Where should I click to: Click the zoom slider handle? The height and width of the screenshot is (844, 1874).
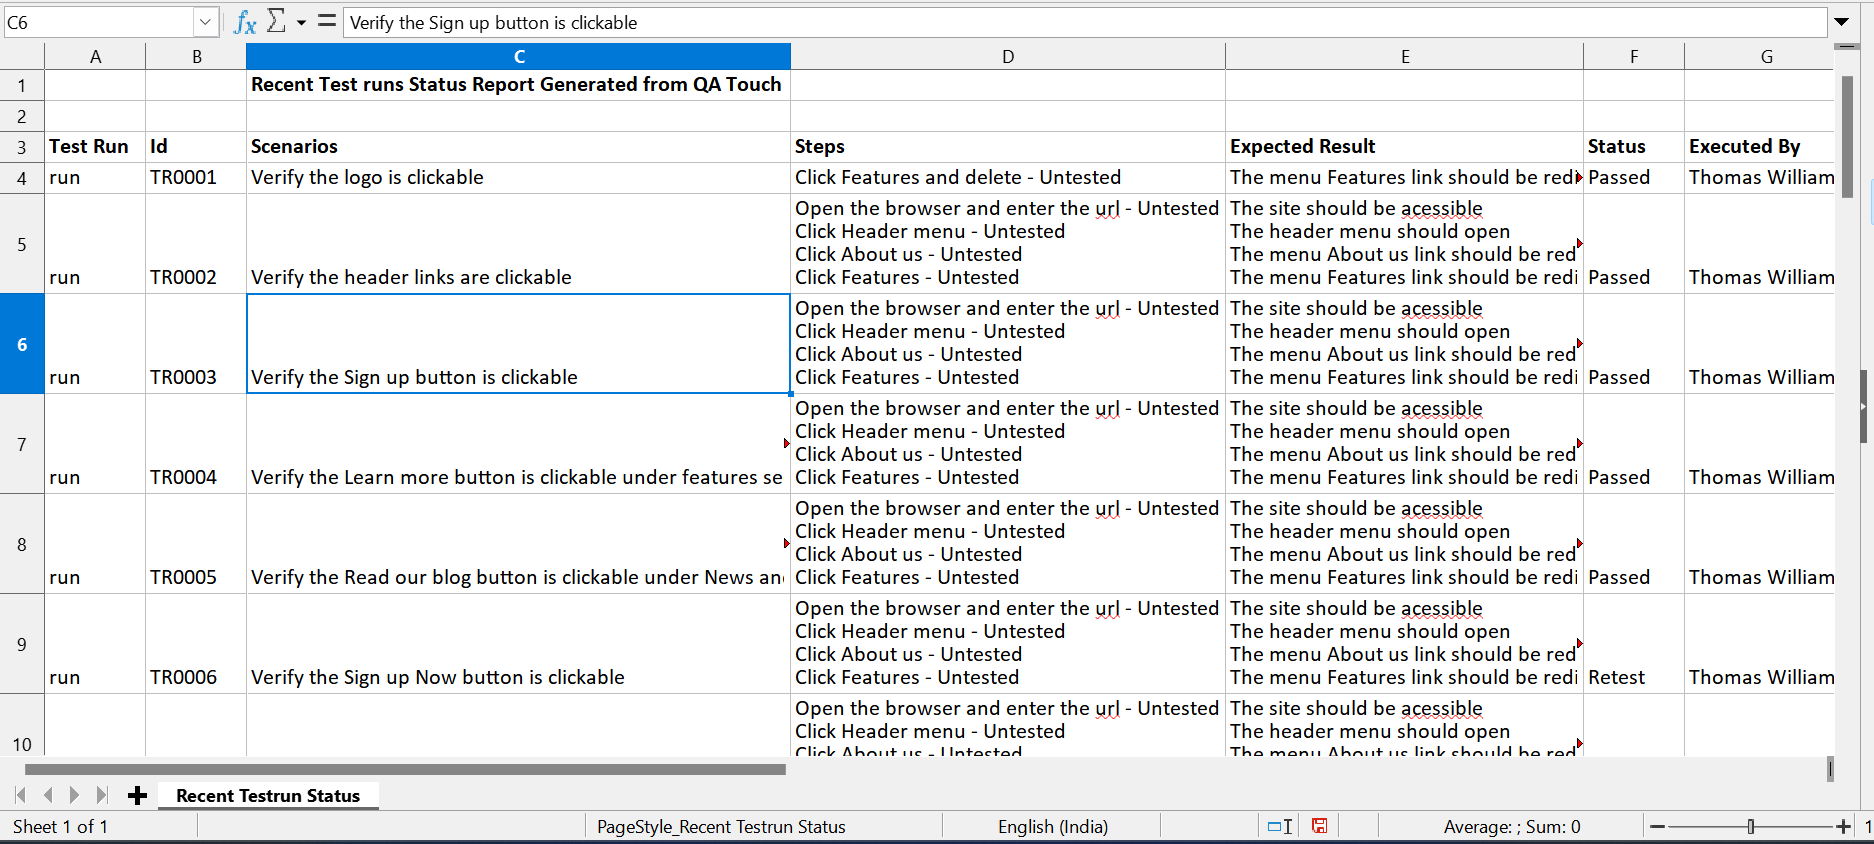(x=1751, y=826)
